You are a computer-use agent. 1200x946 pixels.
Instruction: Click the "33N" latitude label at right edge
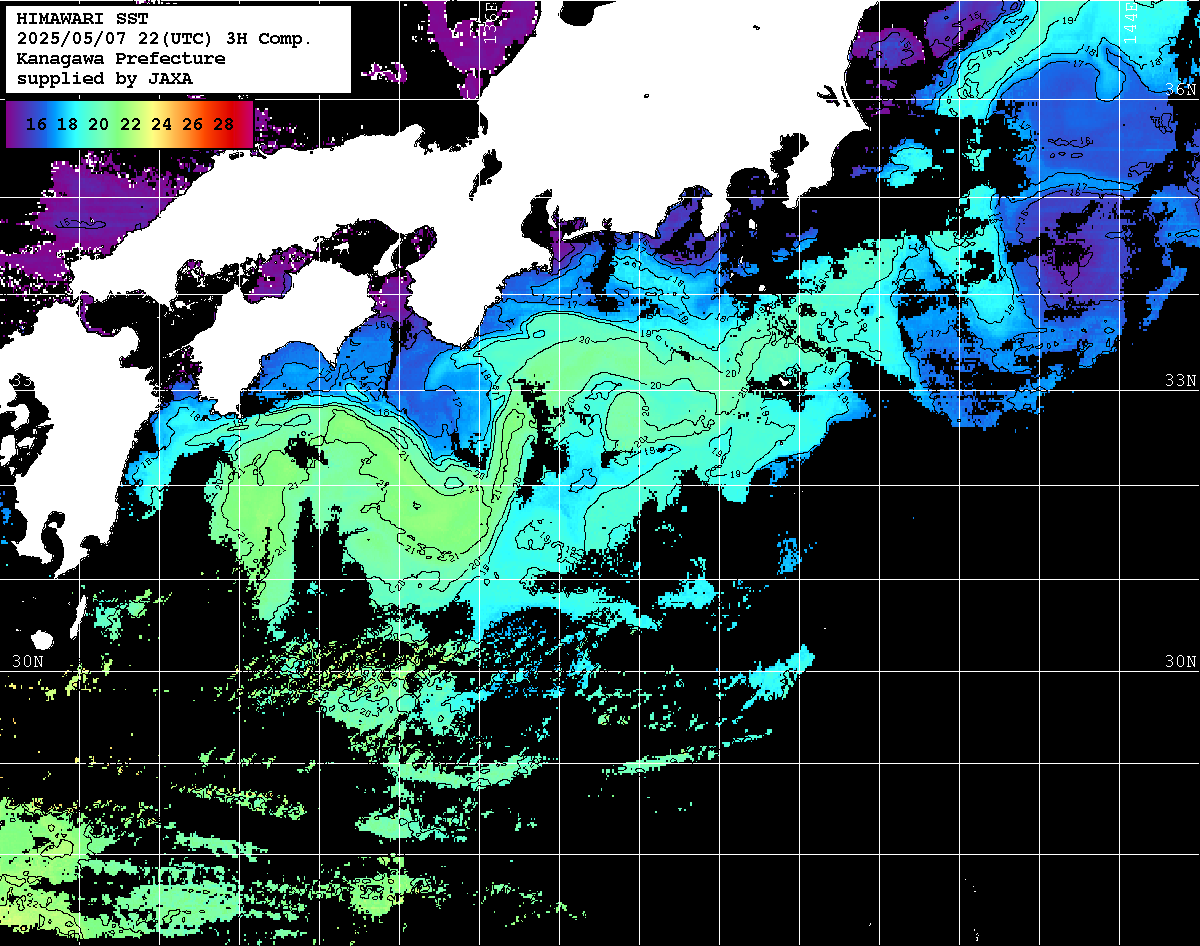click(x=1181, y=381)
